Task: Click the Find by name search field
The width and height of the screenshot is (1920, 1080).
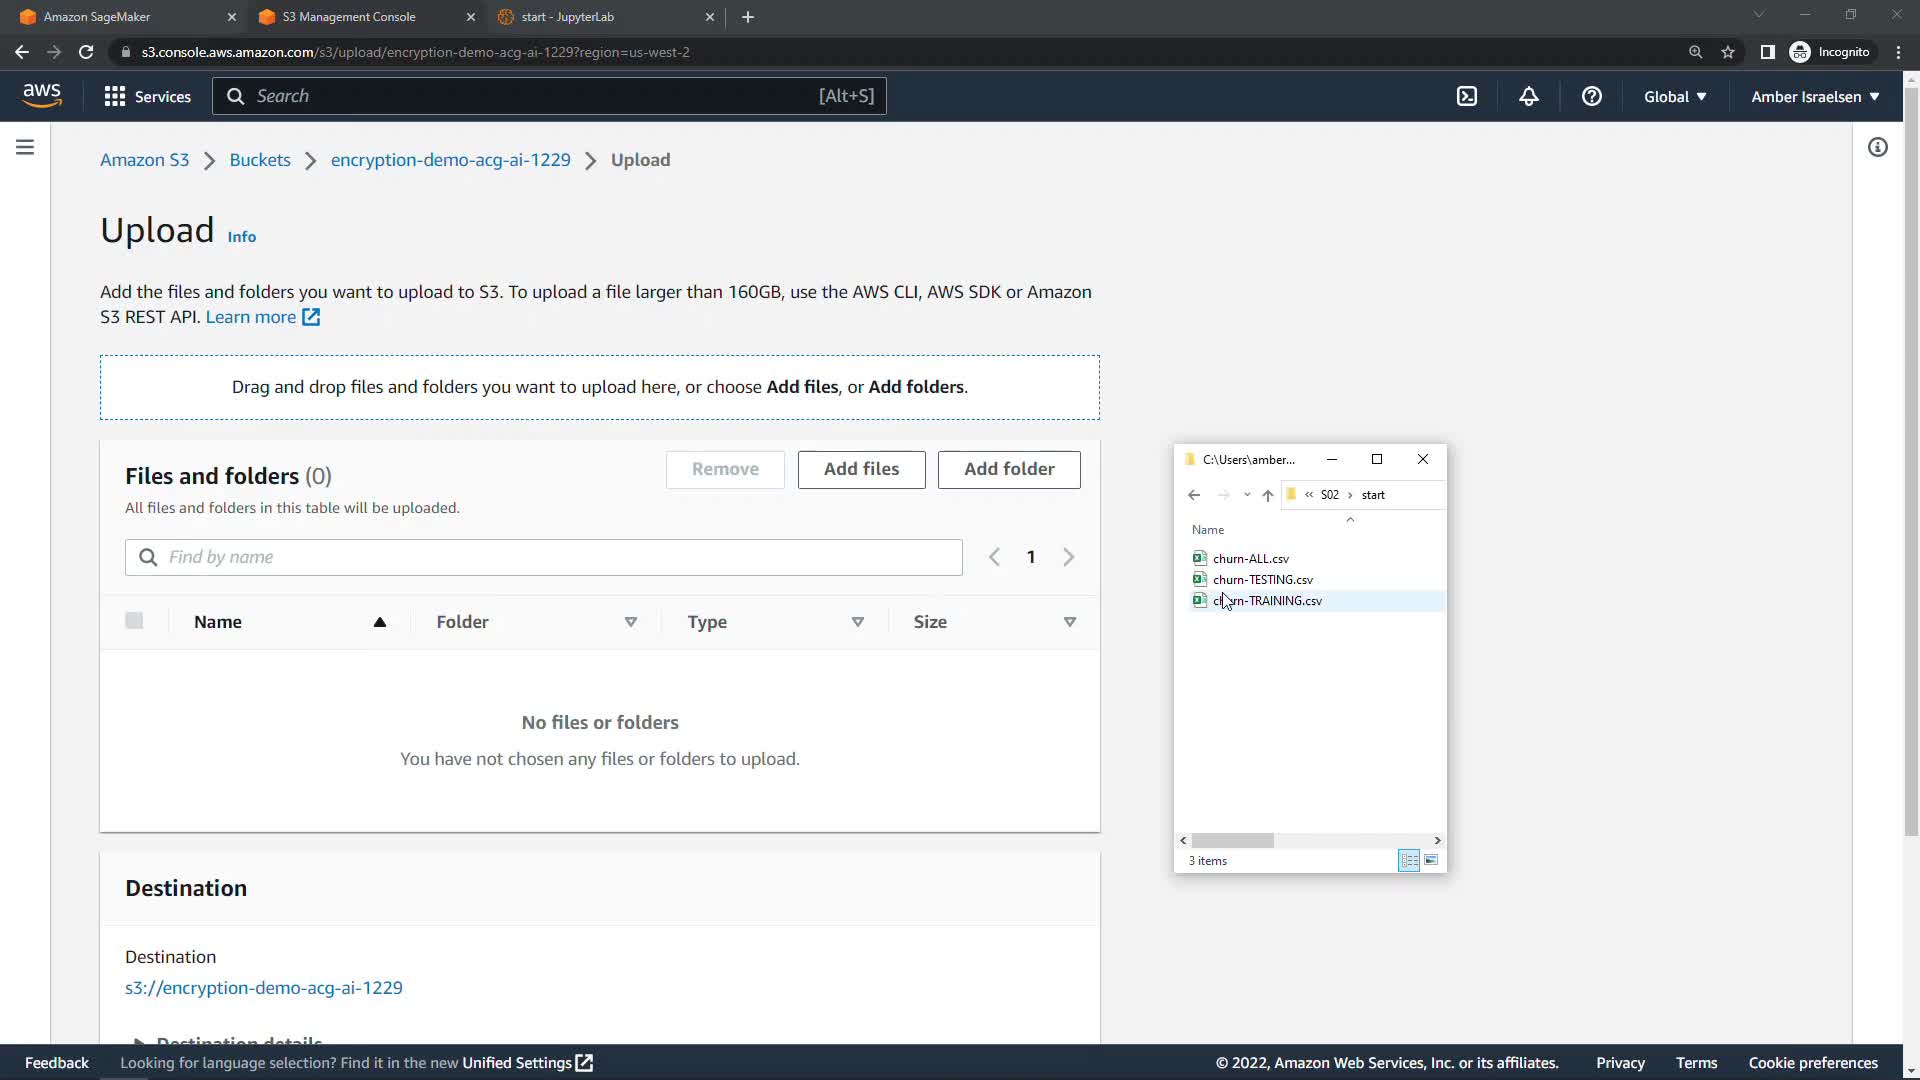Action: click(x=543, y=557)
